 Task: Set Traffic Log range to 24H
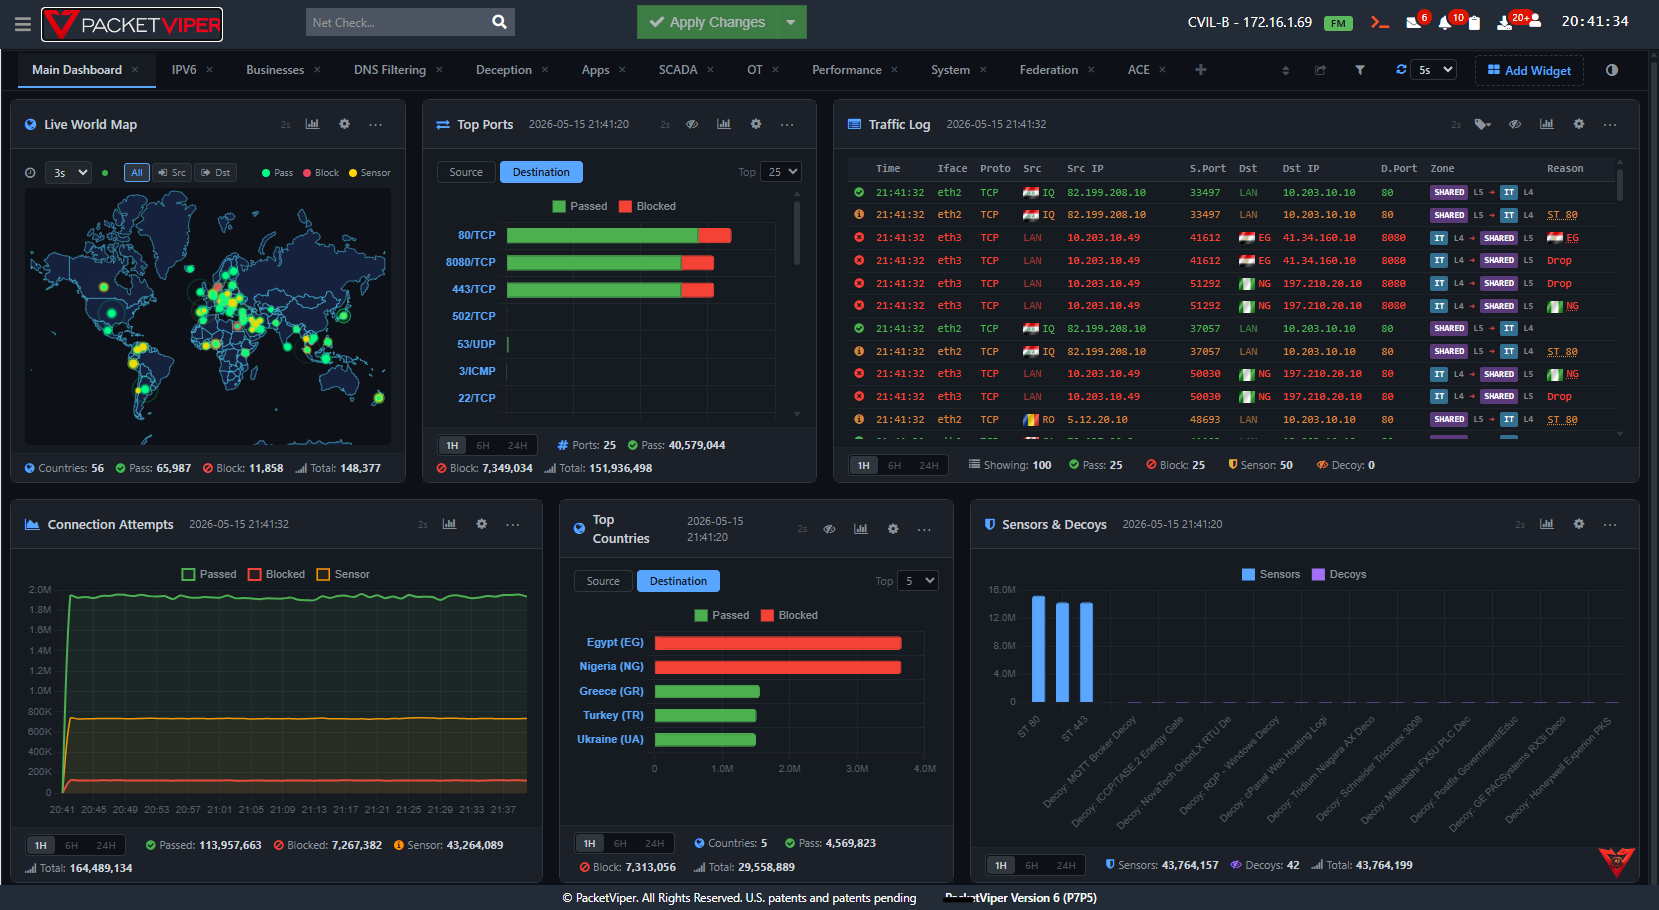tap(929, 465)
